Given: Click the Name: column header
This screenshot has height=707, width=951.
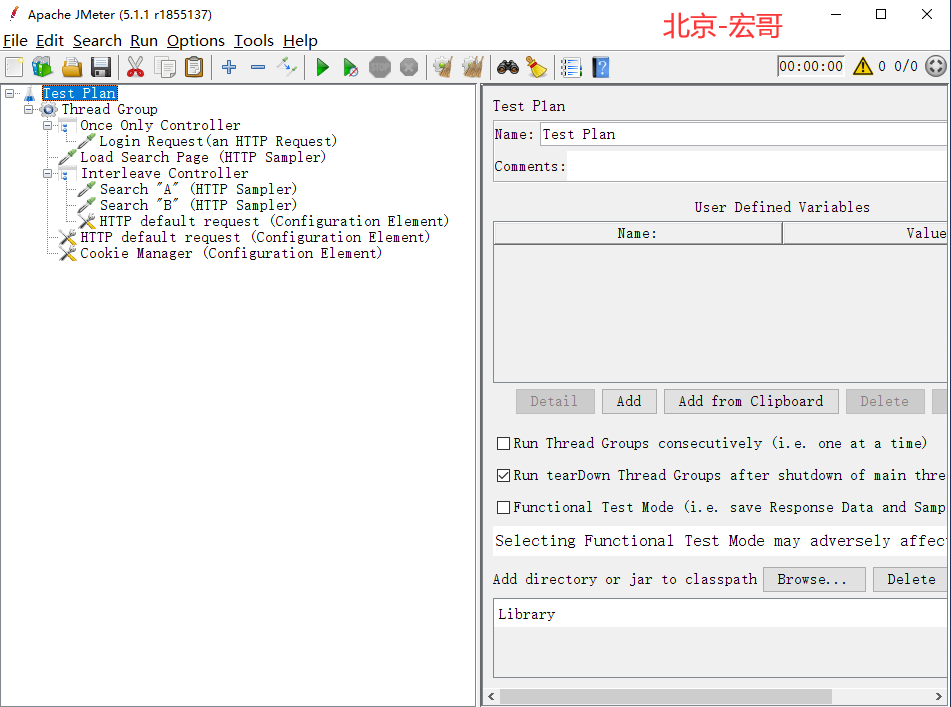Looking at the screenshot, I should coord(637,233).
